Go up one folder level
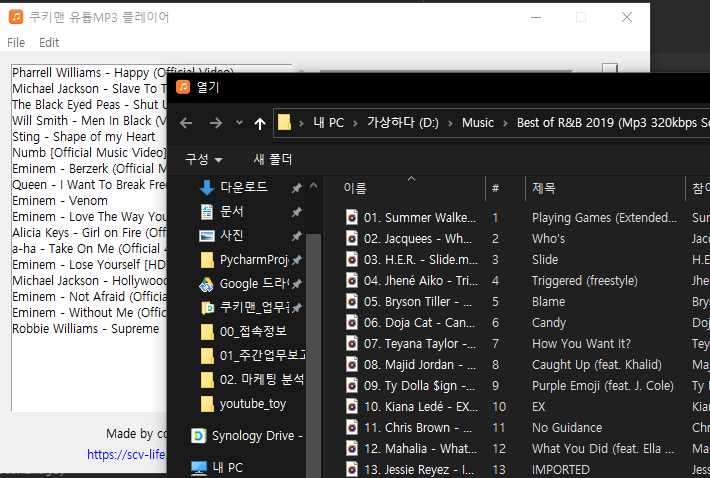This screenshot has width=710, height=478. point(259,123)
